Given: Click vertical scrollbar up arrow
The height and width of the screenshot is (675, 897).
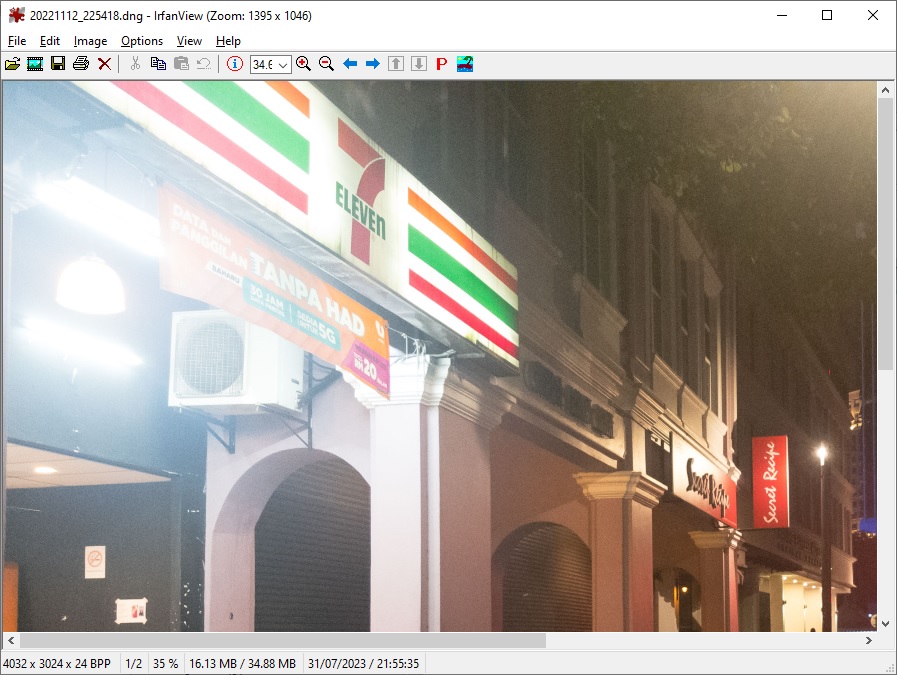Looking at the screenshot, I should pos(885,90).
